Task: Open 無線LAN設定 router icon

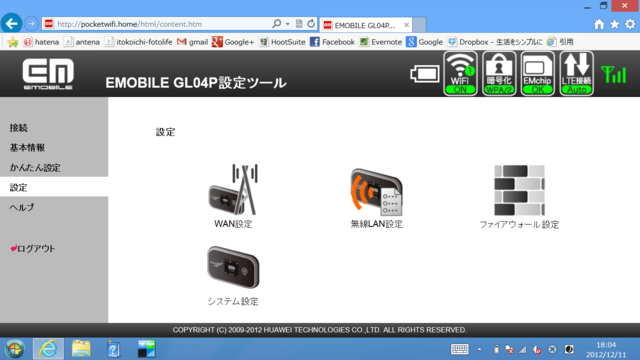Action: pos(376,192)
